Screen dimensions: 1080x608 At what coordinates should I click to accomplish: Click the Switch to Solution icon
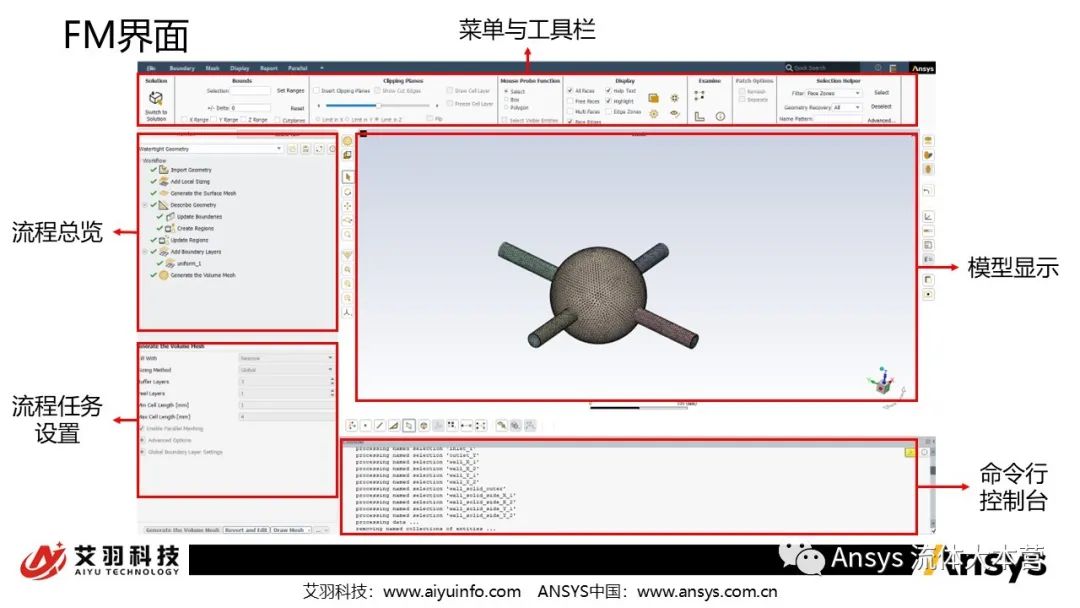(156, 98)
